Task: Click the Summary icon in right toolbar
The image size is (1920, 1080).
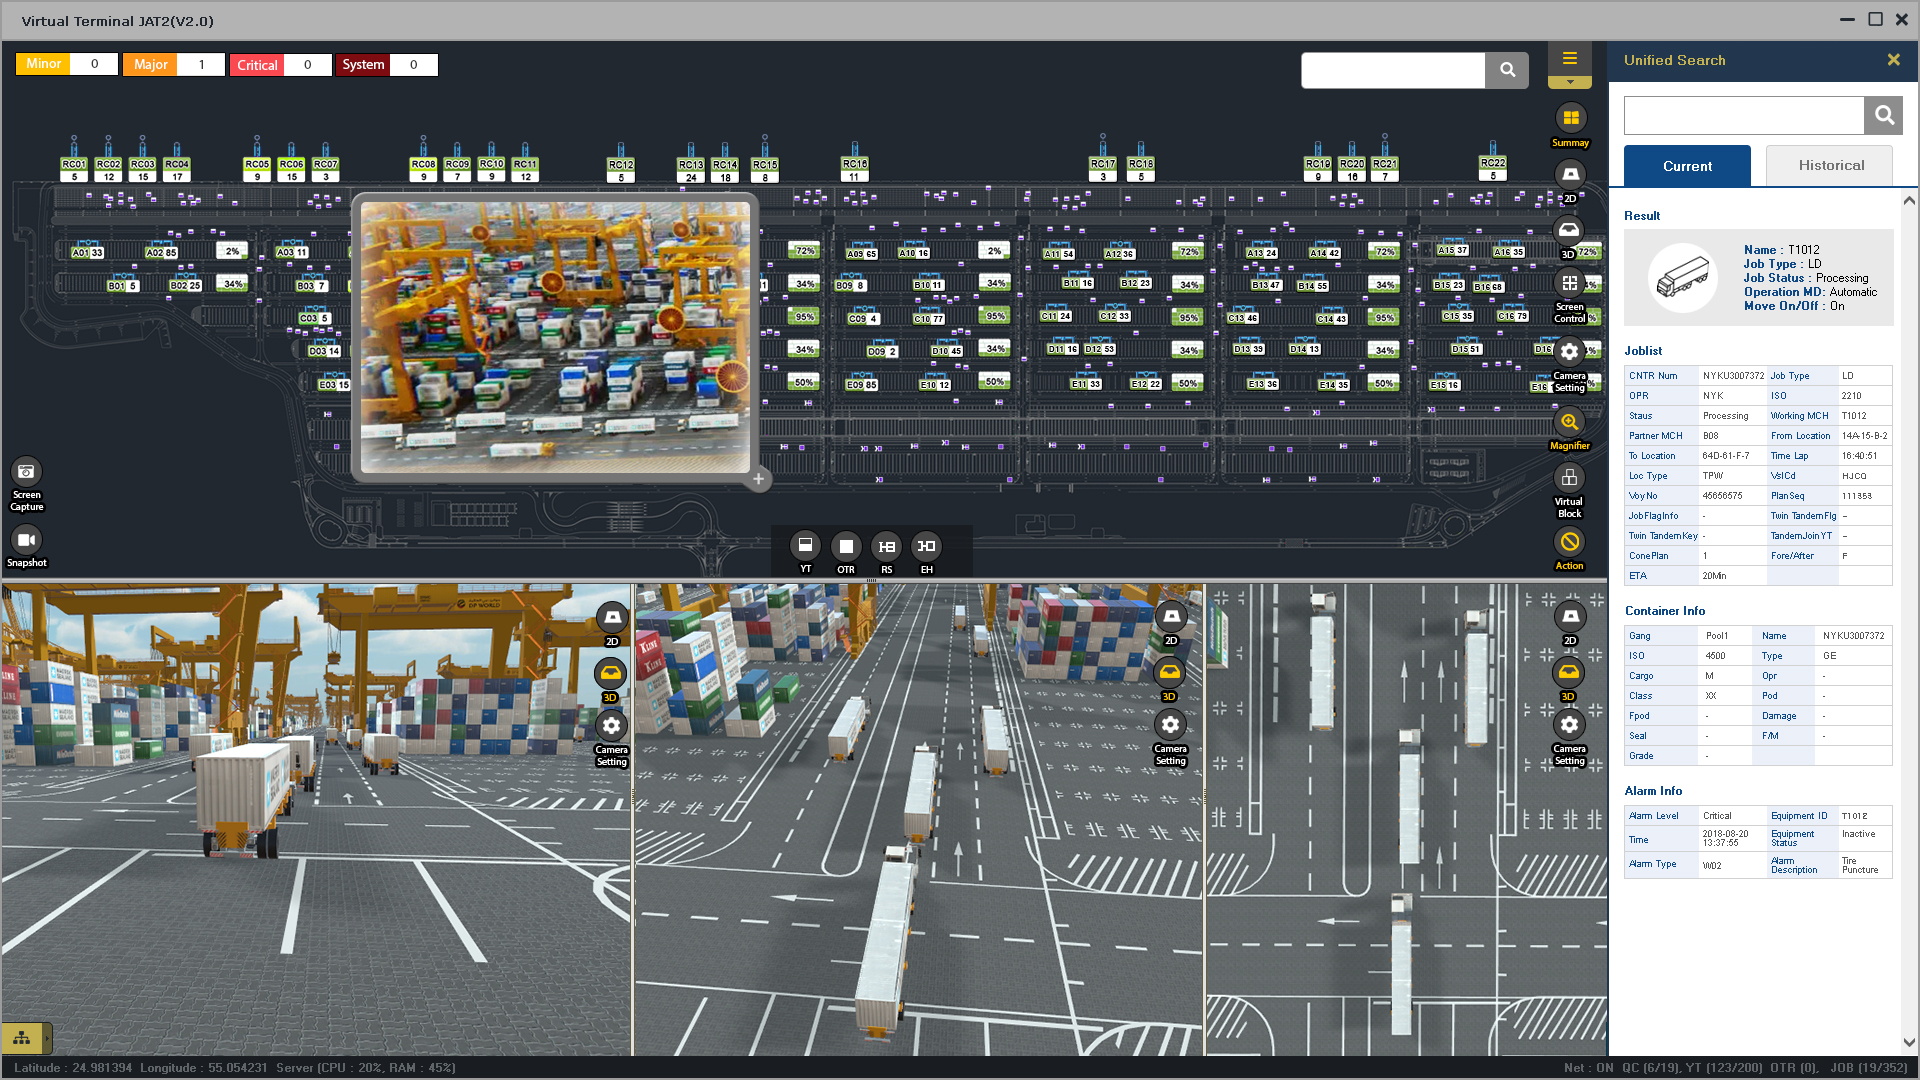Action: tap(1570, 119)
